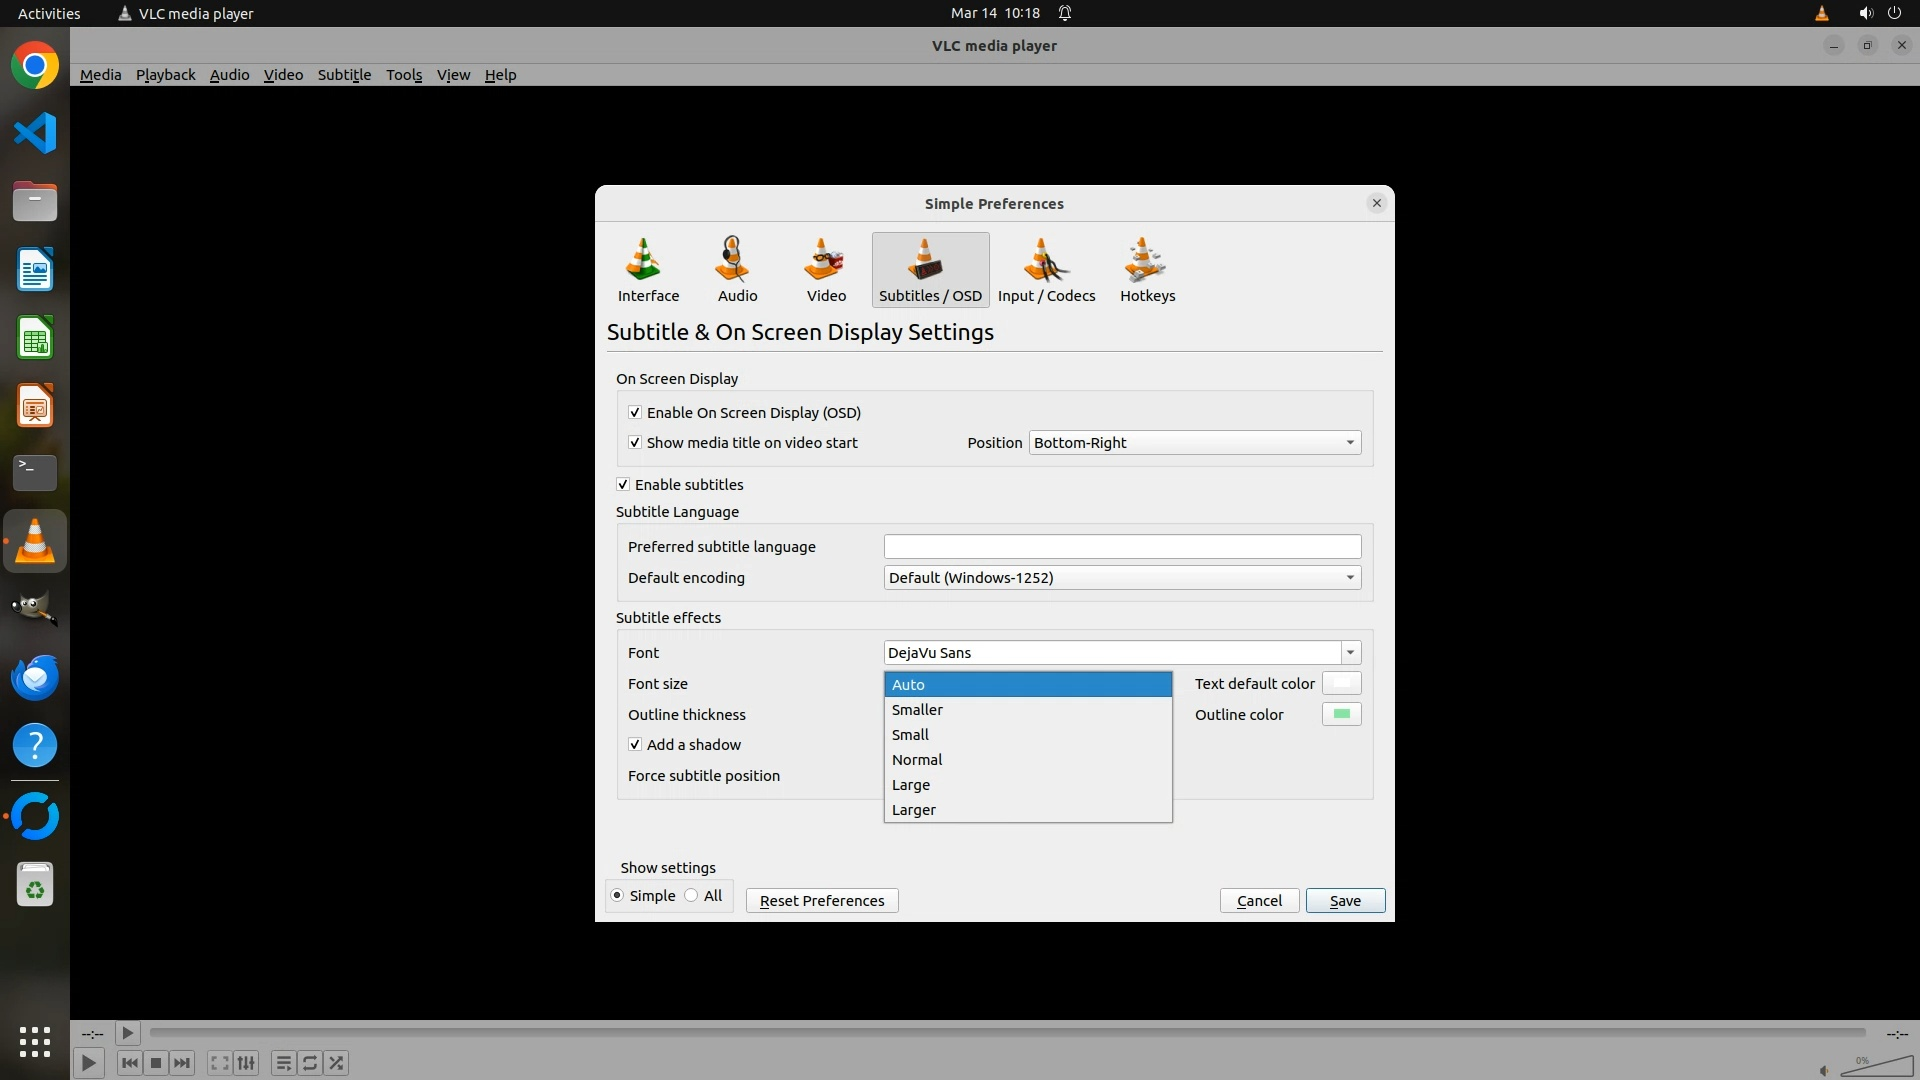This screenshot has height=1080, width=1920.
Task: Pick the green Outline color swatch
Action: (x=1341, y=714)
